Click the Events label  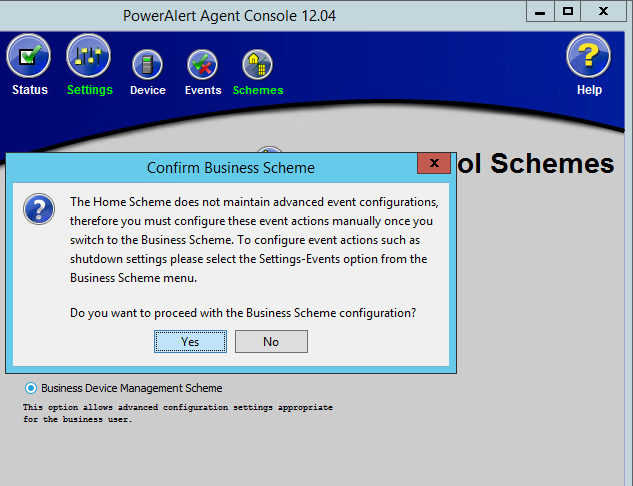tap(203, 90)
